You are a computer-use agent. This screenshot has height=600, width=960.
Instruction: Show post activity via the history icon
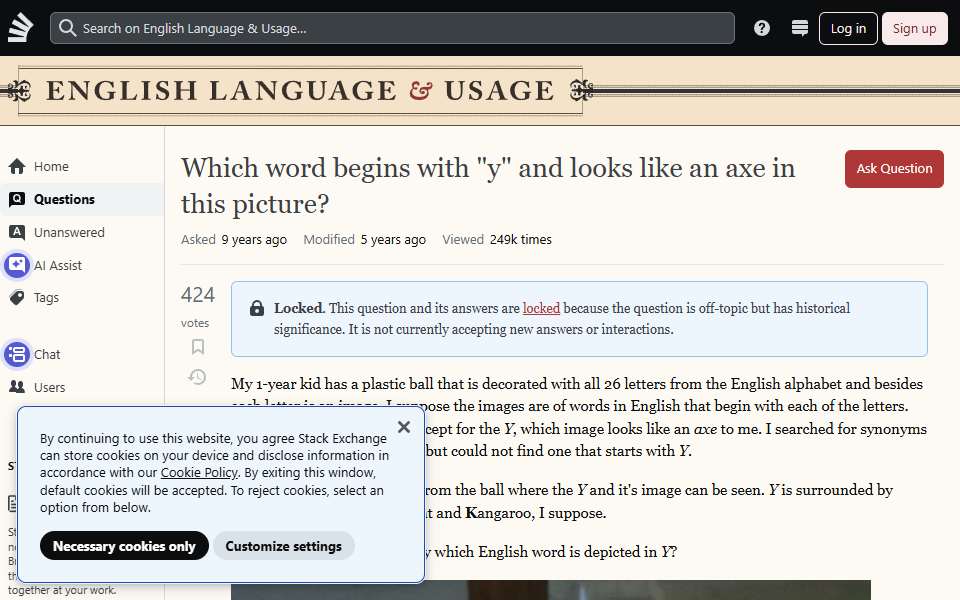[197, 377]
